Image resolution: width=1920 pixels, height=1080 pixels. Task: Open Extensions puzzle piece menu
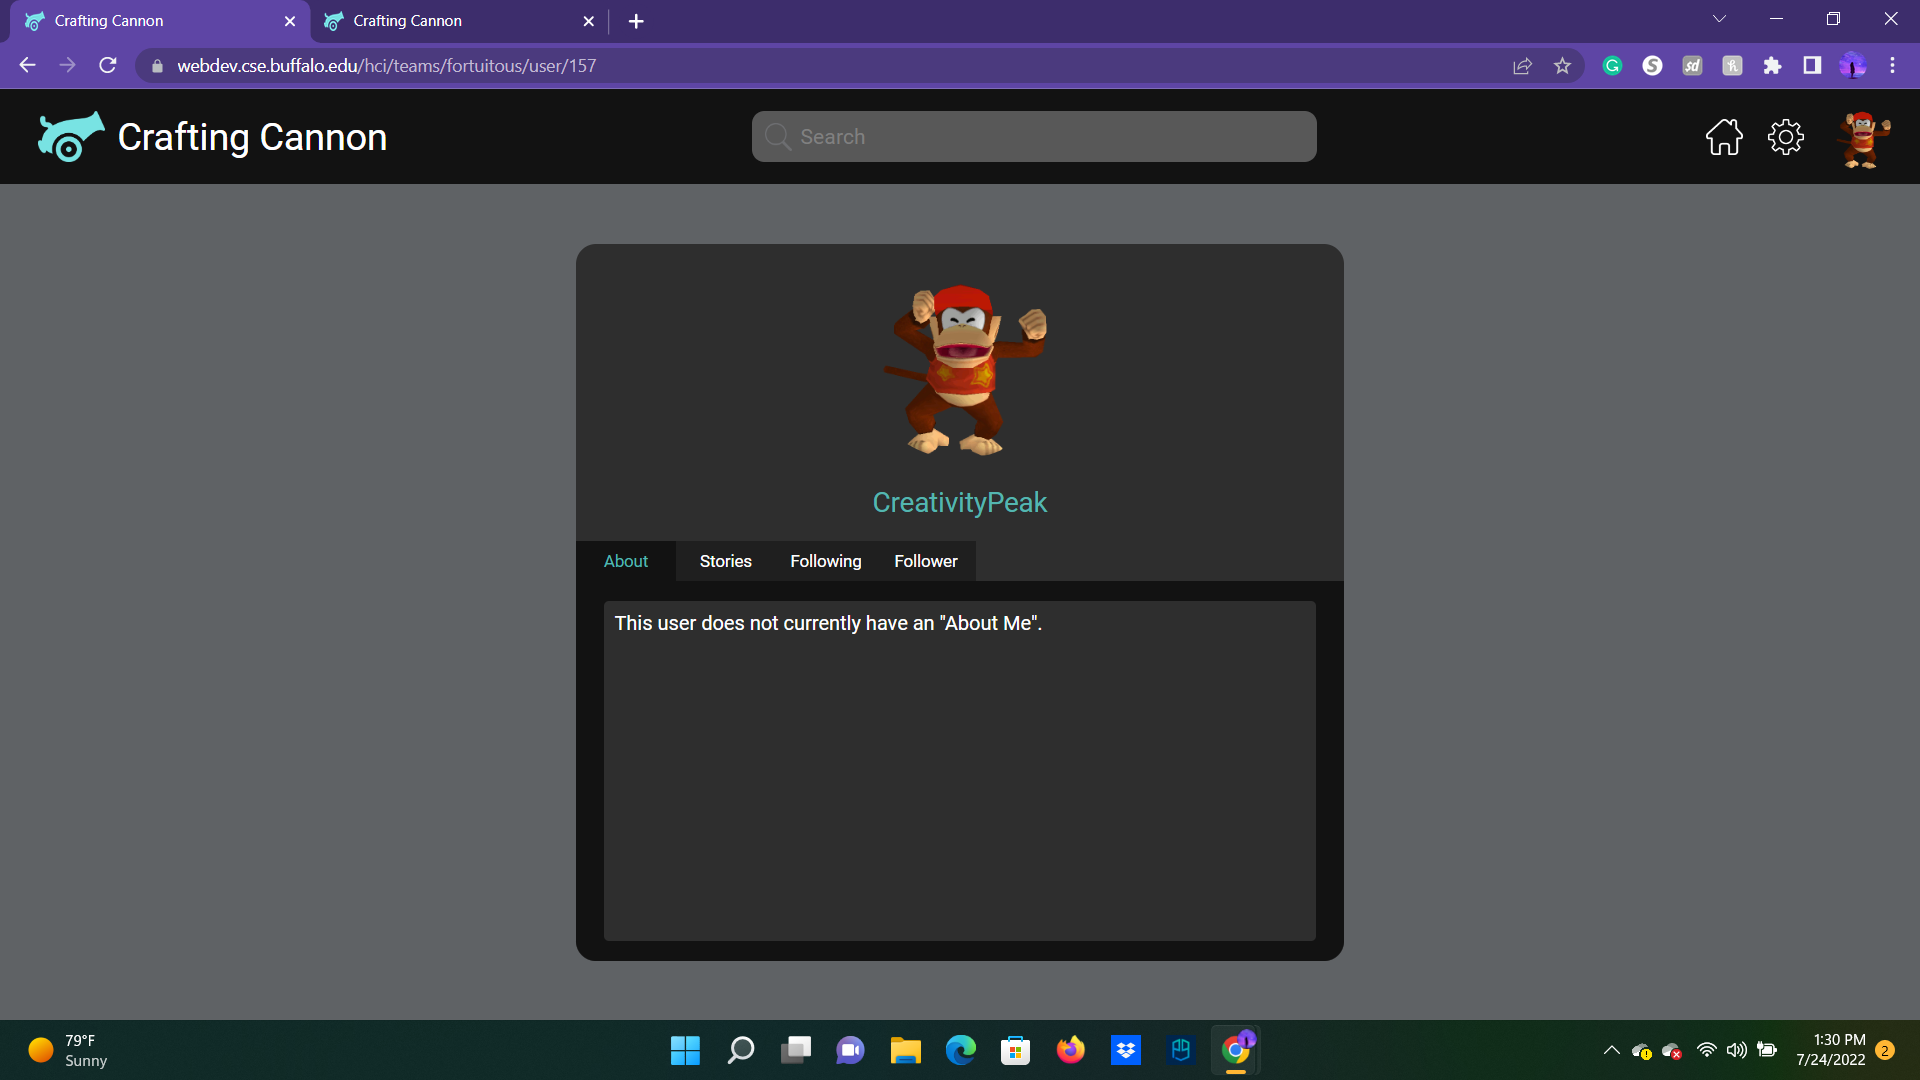[1772, 66]
